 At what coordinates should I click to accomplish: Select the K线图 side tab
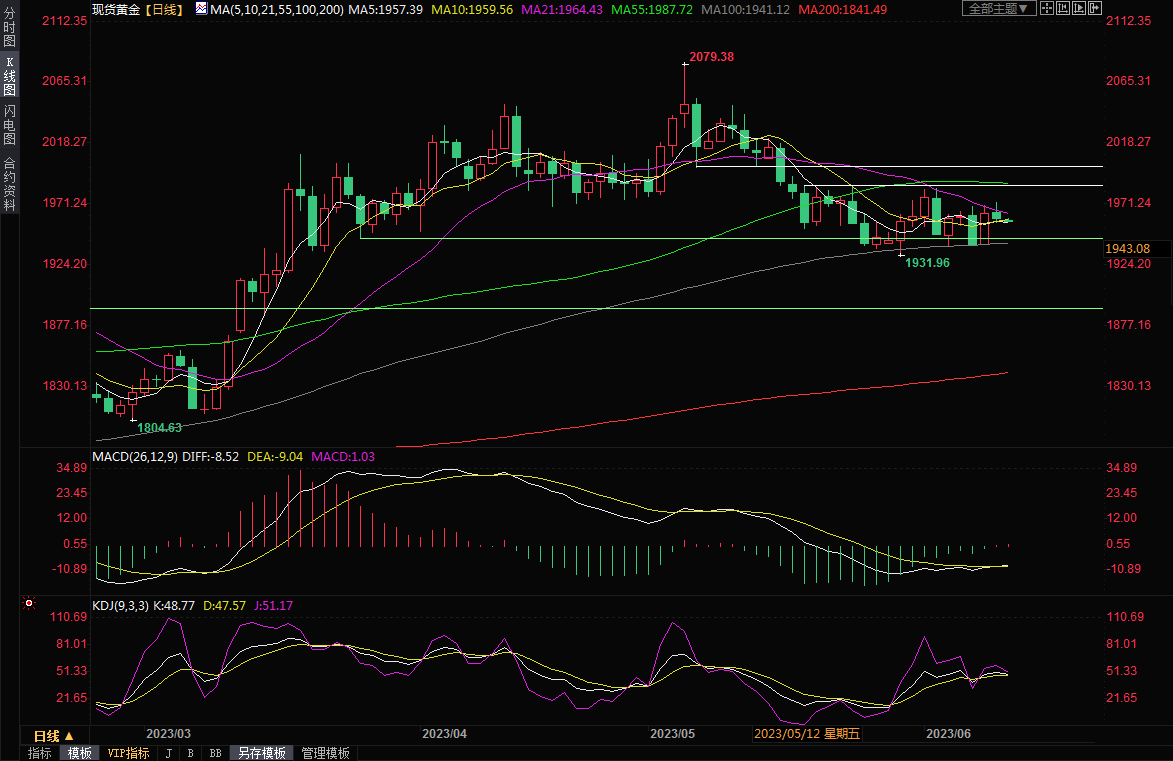coord(9,75)
